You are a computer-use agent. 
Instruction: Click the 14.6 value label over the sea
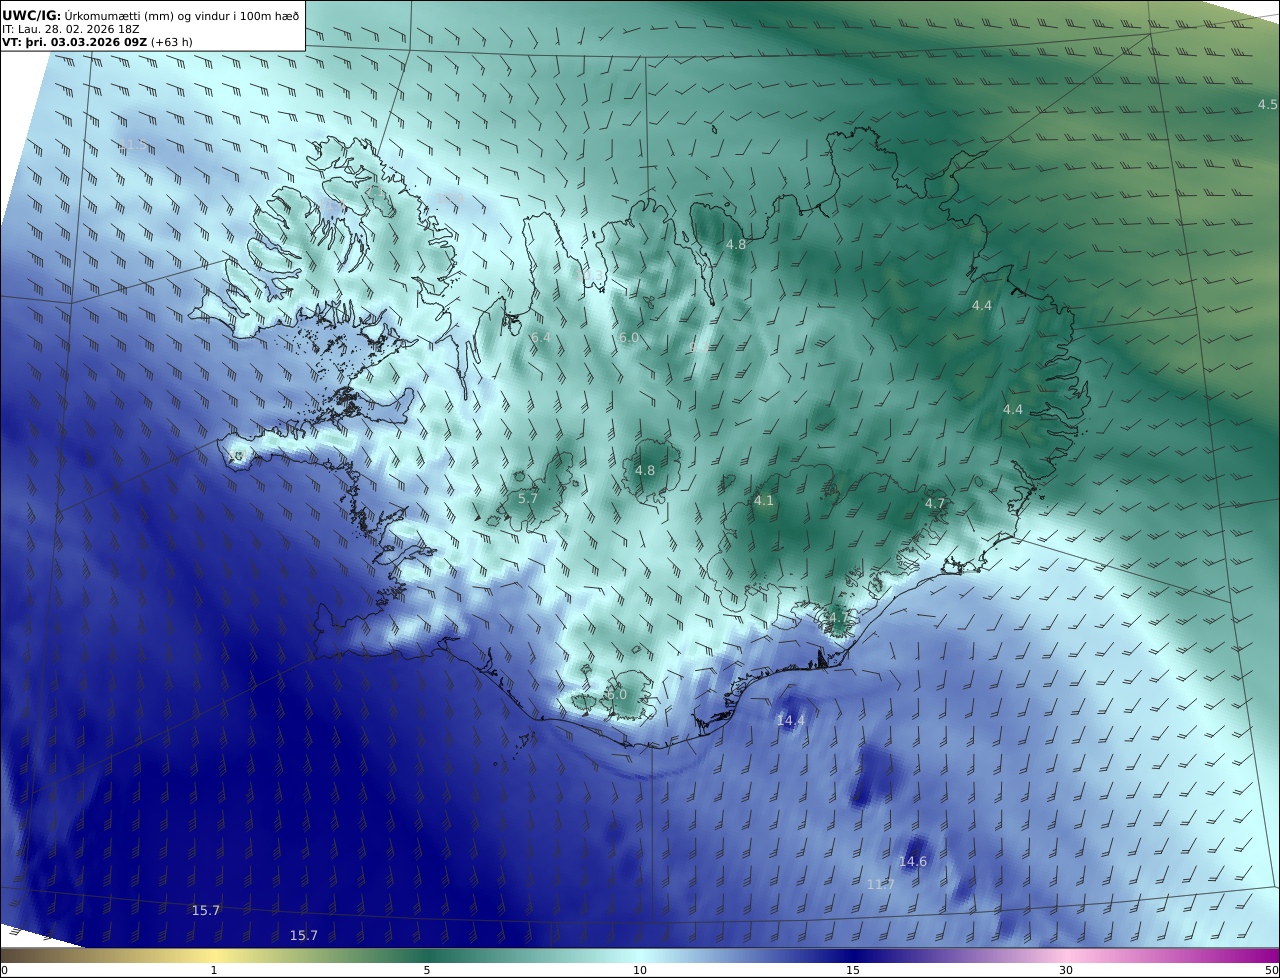(x=912, y=862)
